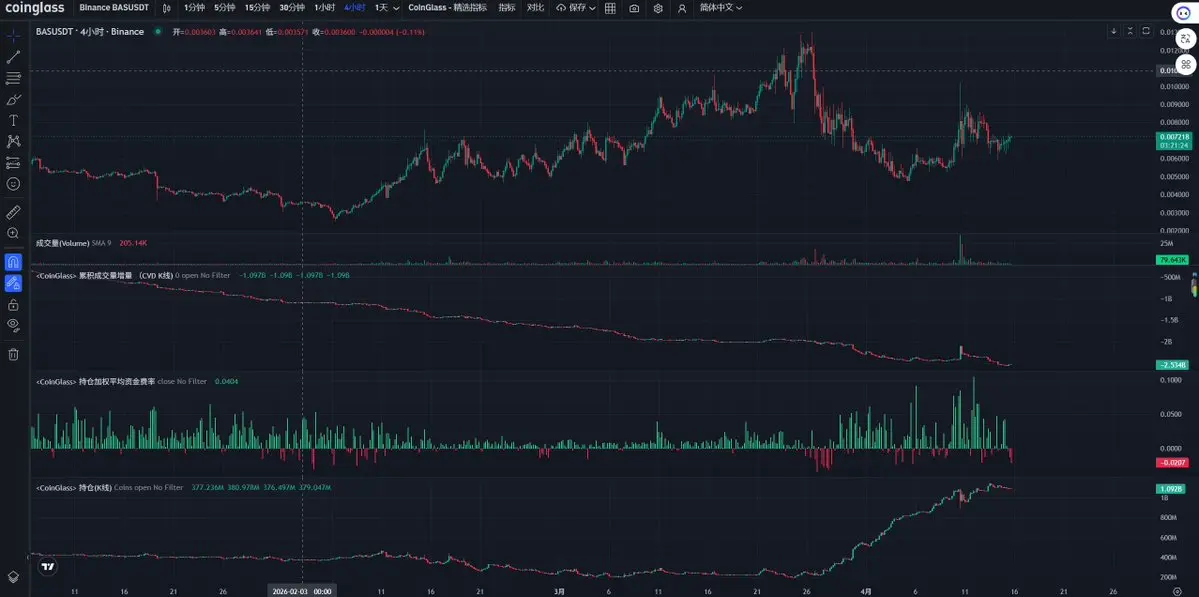Select the text annotation tool

tap(13, 121)
